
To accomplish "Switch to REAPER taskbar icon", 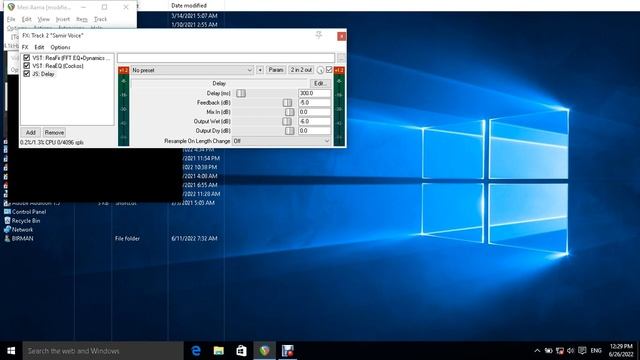I will click(264, 351).
